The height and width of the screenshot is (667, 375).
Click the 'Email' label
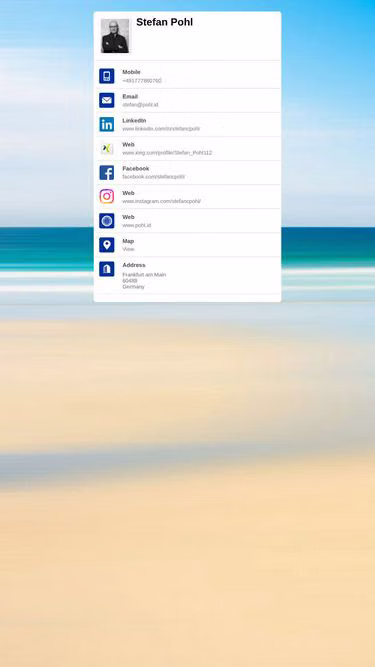pos(130,97)
